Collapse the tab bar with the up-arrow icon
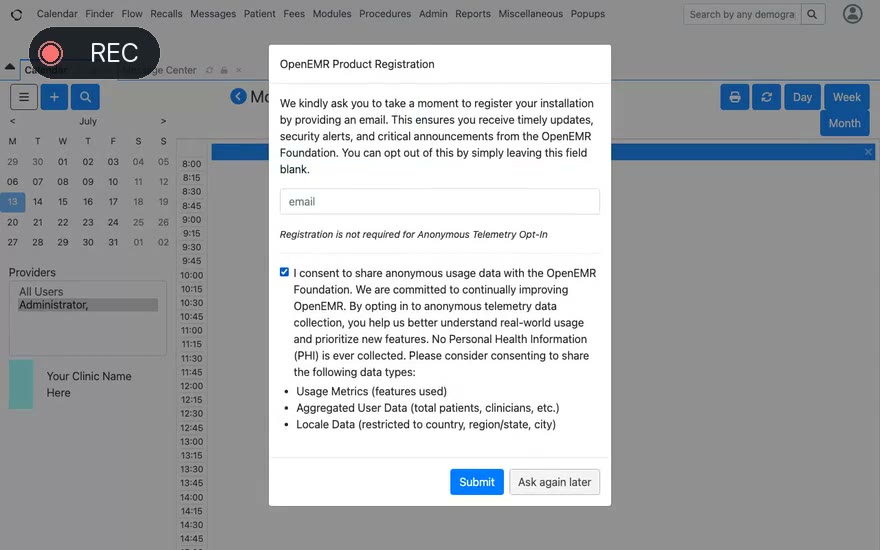The height and width of the screenshot is (550, 880). 10,67
